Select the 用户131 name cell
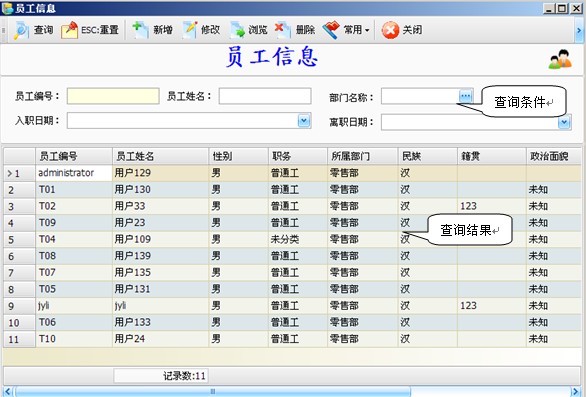The width and height of the screenshot is (586, 397). click(x=160, y=289)
